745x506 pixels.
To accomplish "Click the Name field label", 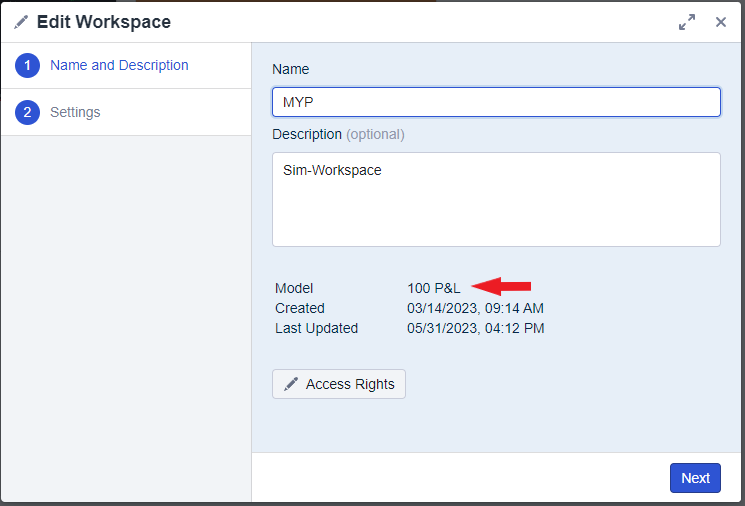I will click(291, 69).
